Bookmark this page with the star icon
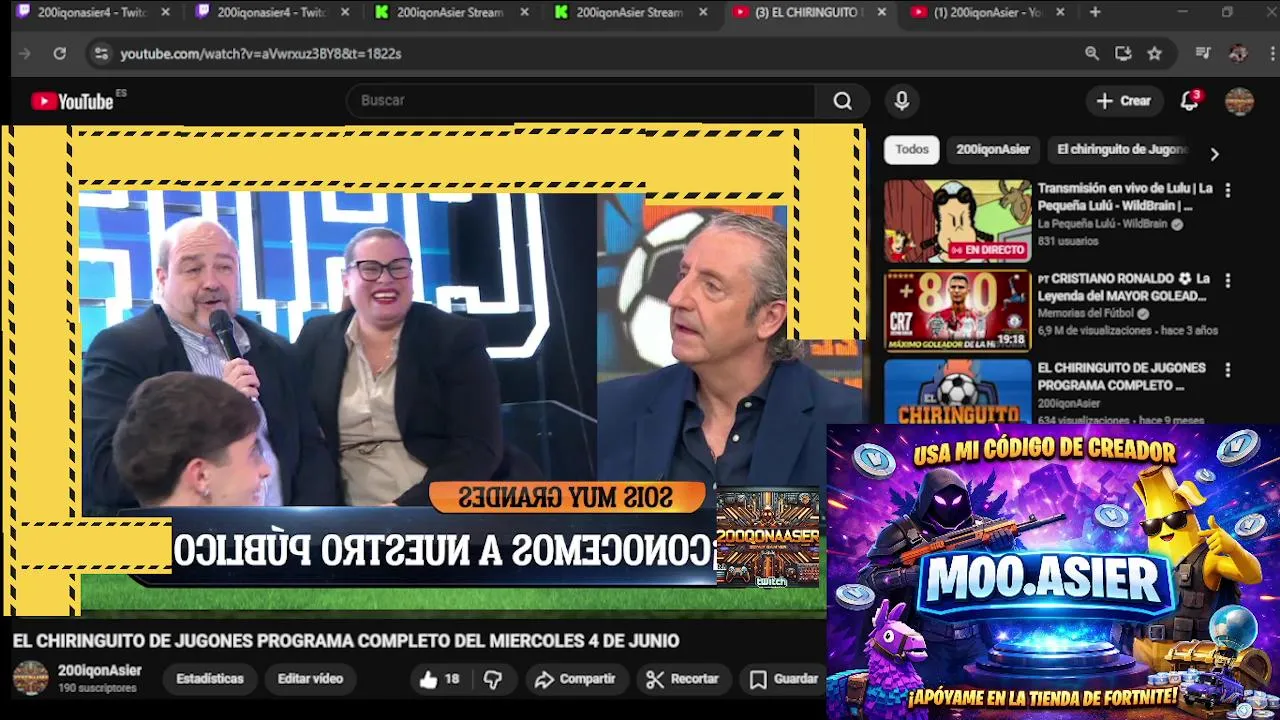This screenshot has height=720, width=1280. pos(1155,54)
